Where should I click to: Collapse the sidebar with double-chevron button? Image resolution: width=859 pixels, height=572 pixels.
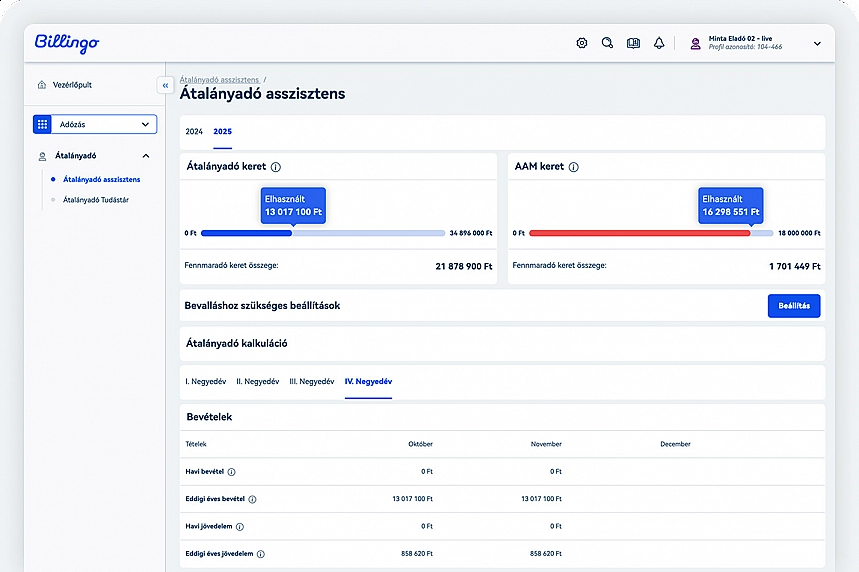click(x=165, y=86)
